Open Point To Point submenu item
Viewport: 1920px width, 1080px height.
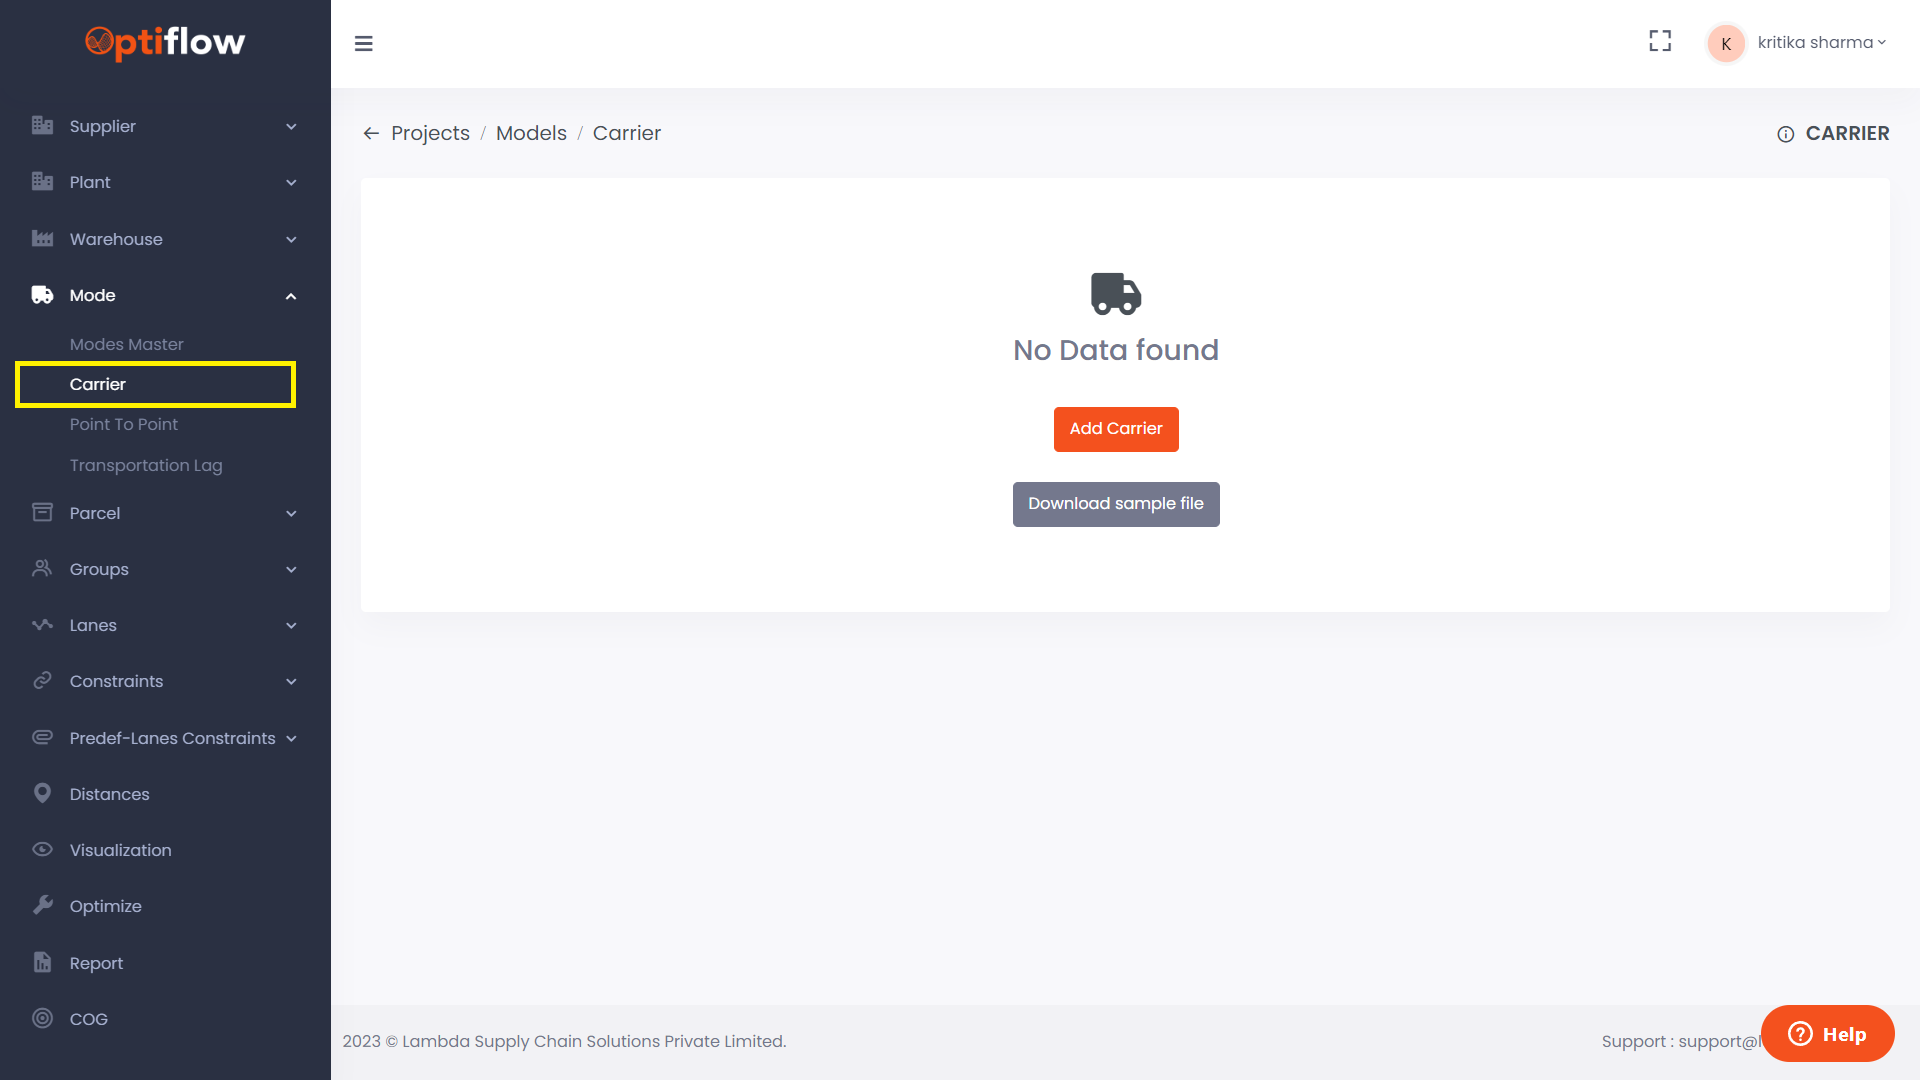tap(124, 424)
